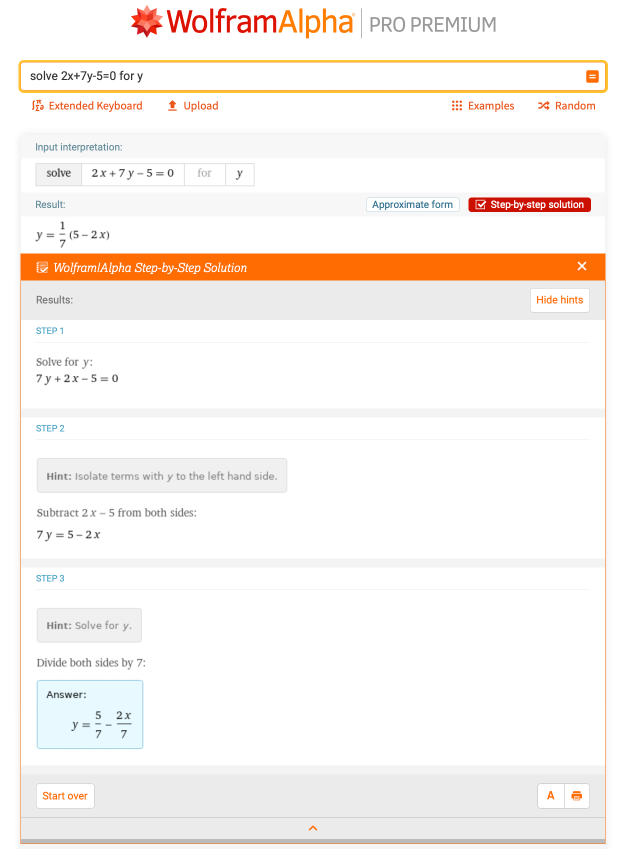Click the 'Results:' label
This screenshot has width=633, height=865.
pos(55,300)
